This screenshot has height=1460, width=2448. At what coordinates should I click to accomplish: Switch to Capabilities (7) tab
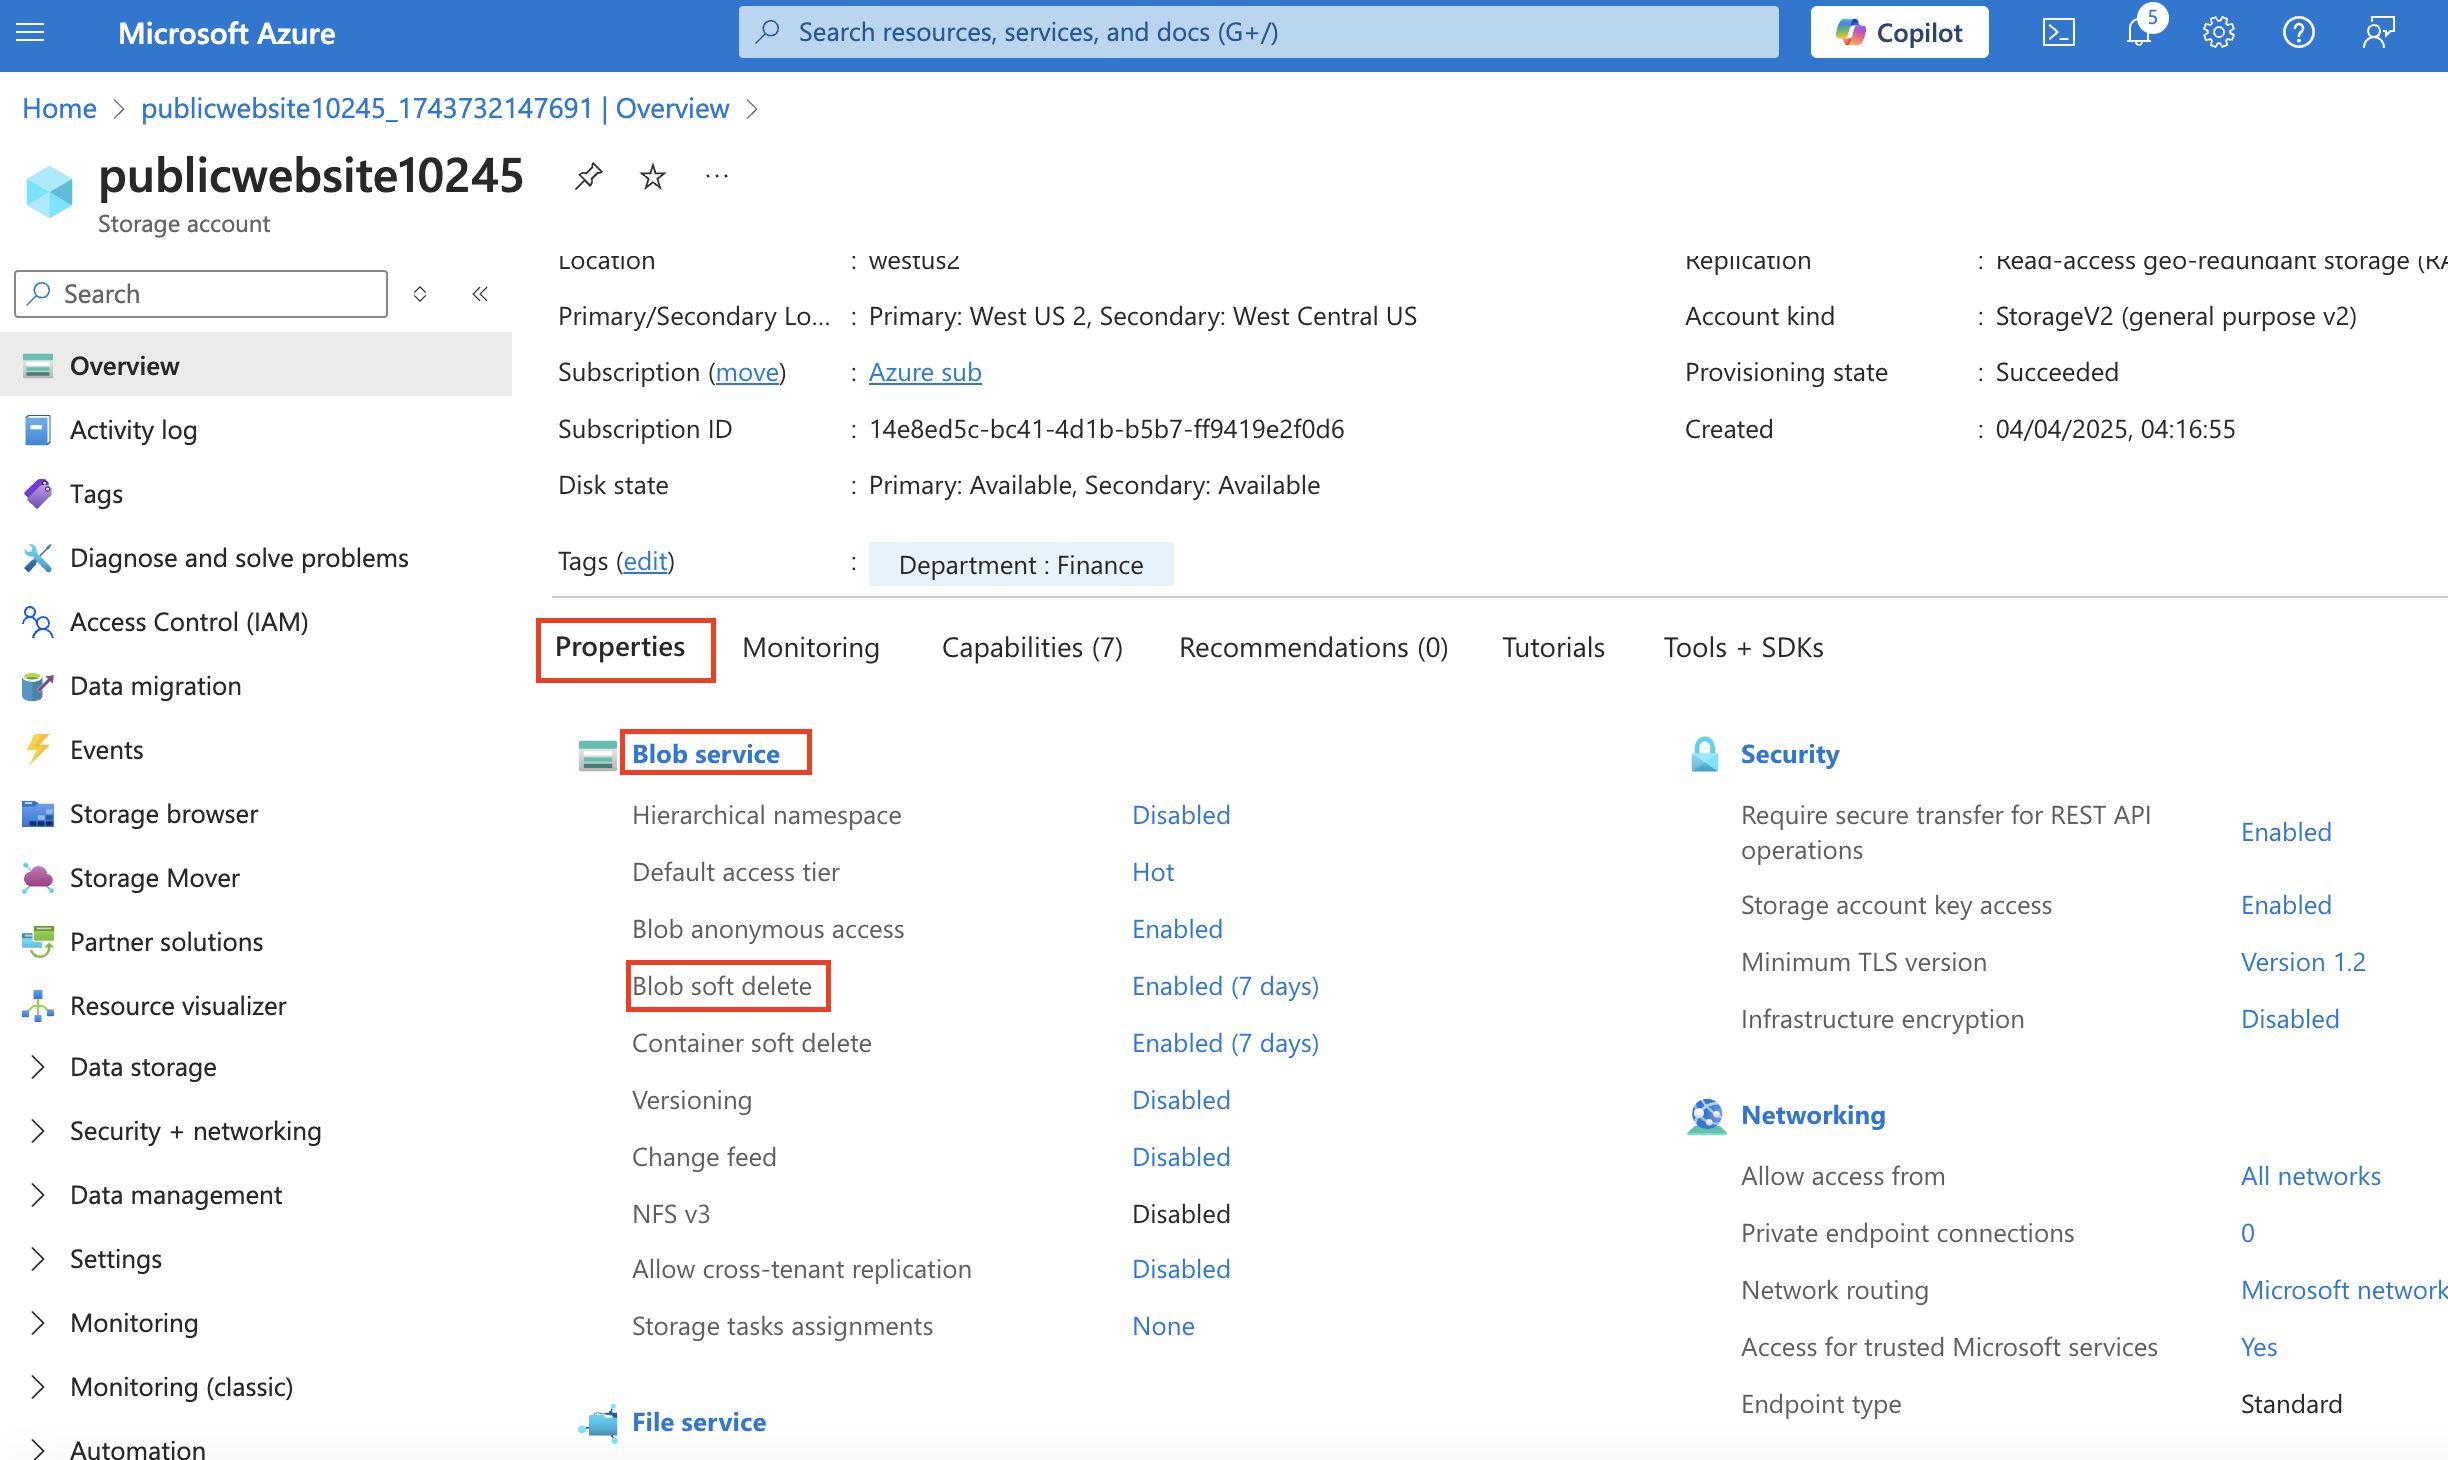coord(1032,648)
